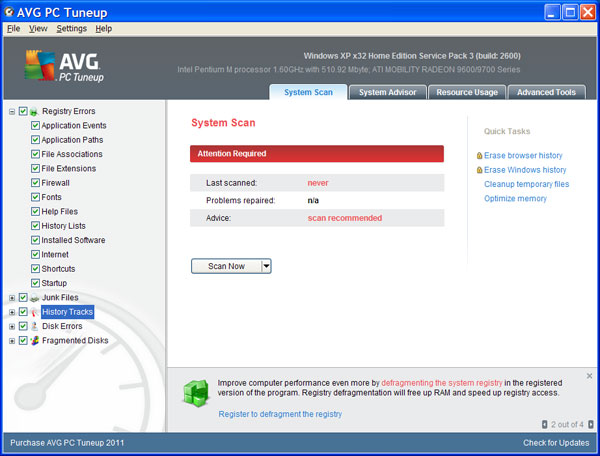Click the Erase browser history link

pos(523,156)
